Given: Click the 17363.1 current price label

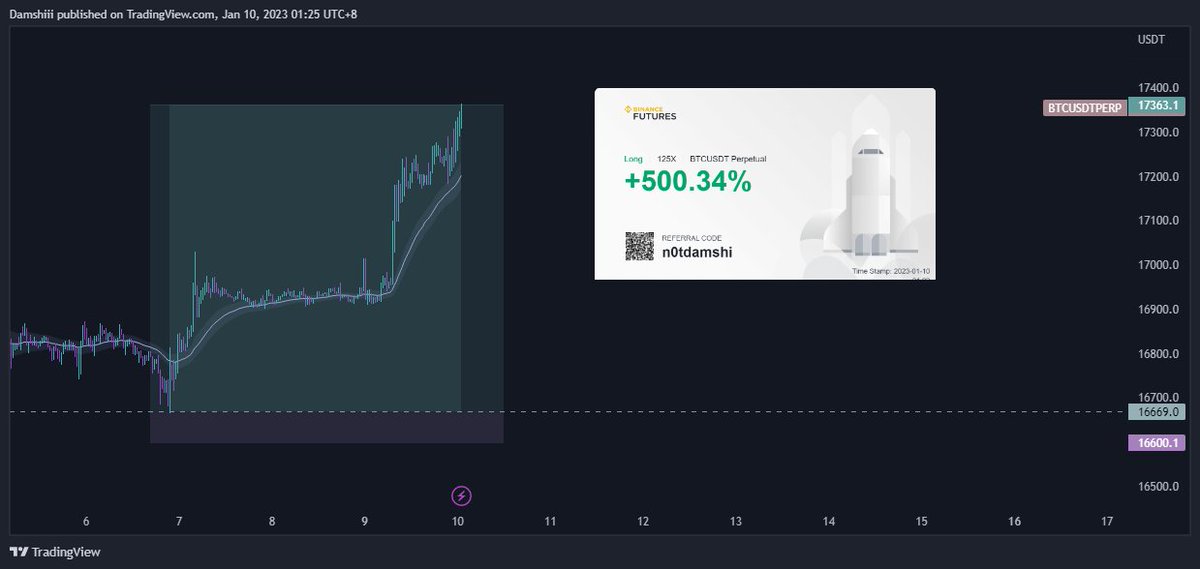Looking at the screenshot, I should pos(1159,105).
